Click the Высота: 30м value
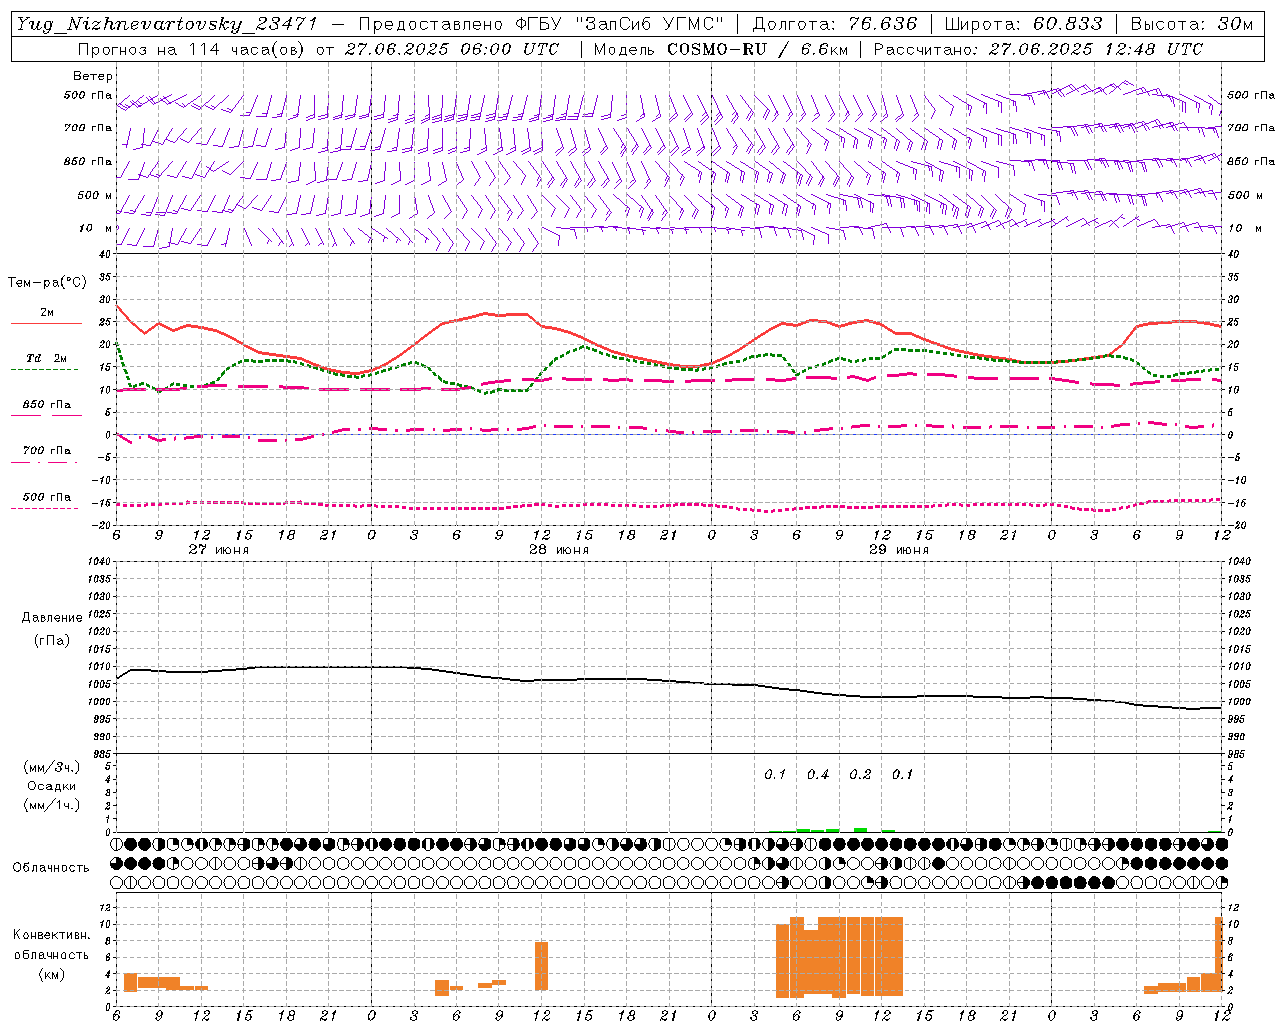Image resolution: width=1280 pixels, height=1024 pixels. (x=1191, y=24)
